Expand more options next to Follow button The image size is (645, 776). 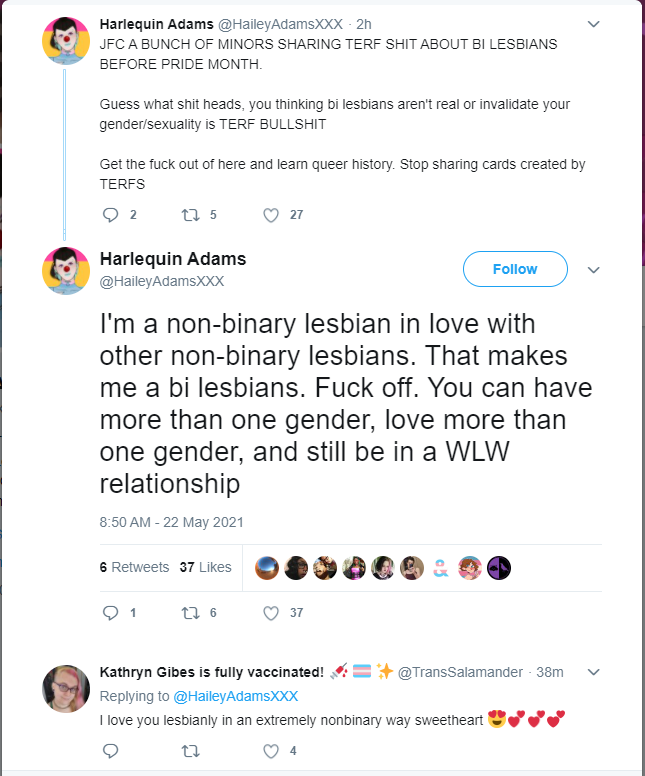point(594,270)
